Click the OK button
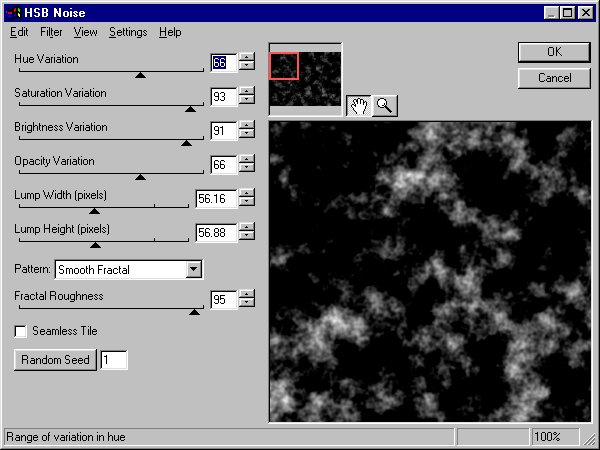 coord(554,52)
